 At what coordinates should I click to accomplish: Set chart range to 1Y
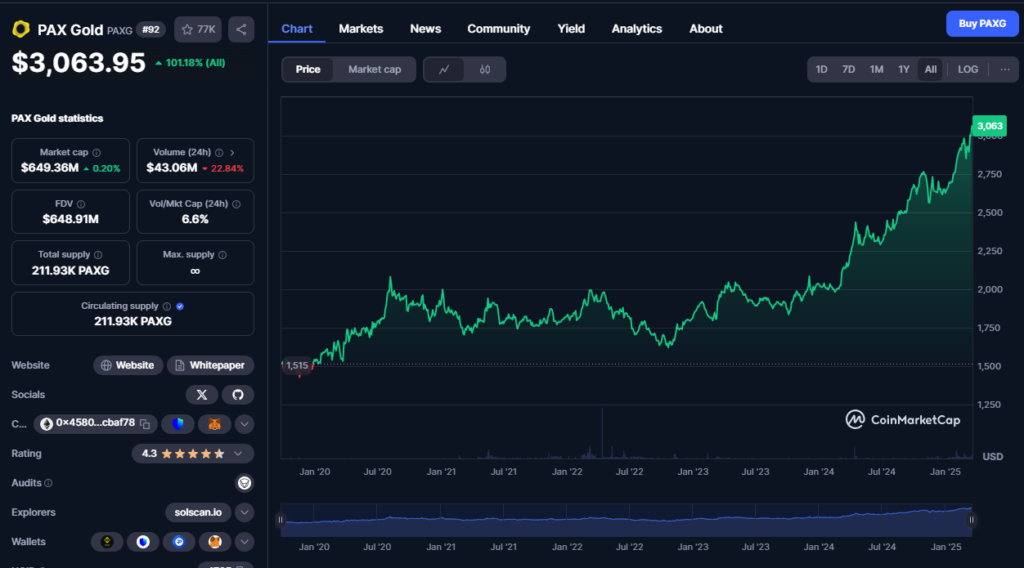pos(904,69)
